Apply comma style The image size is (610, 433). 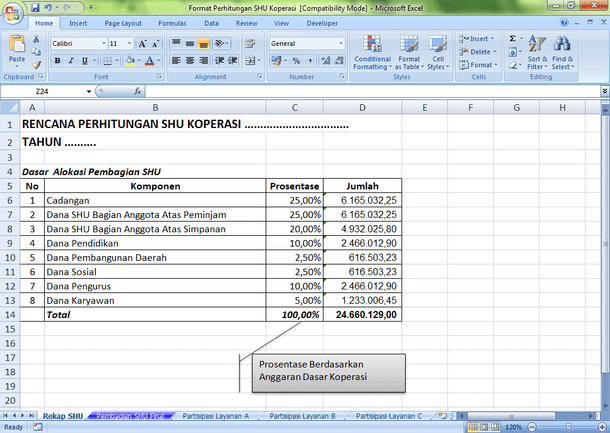[x=310, y=61]
